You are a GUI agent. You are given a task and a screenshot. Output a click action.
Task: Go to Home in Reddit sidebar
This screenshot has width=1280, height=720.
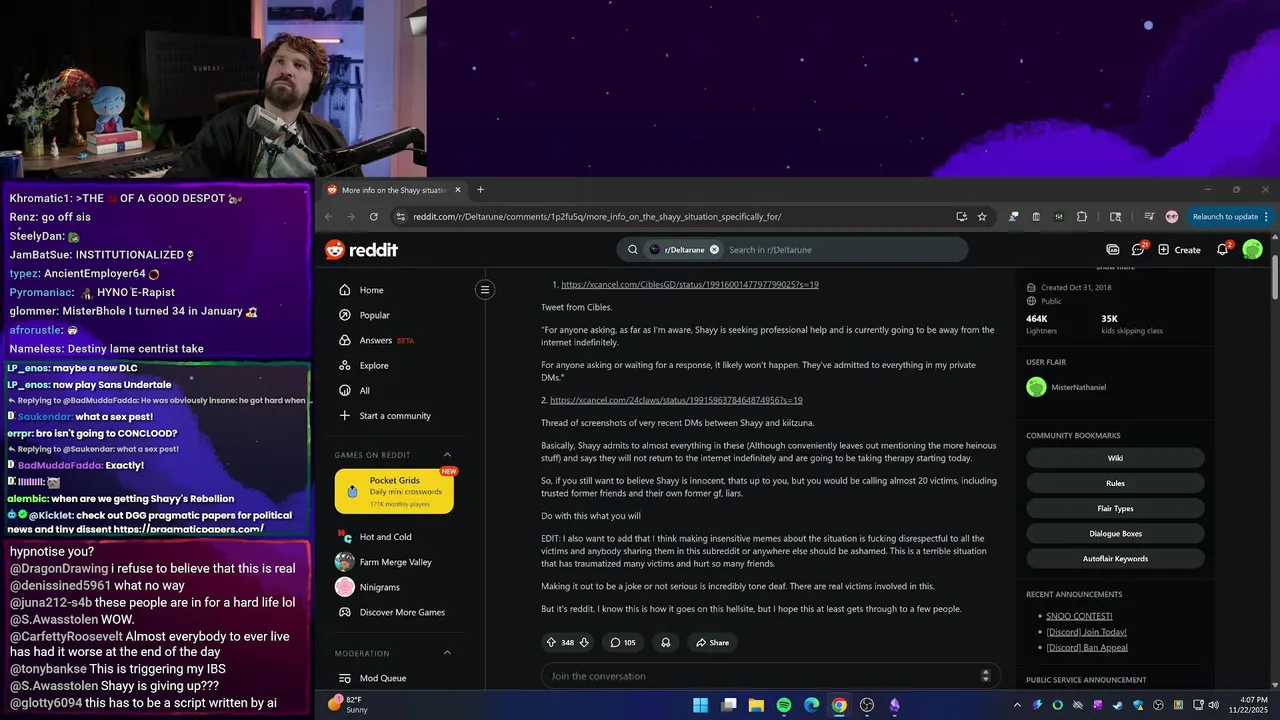pyautogui.click(x=372, y=290)
